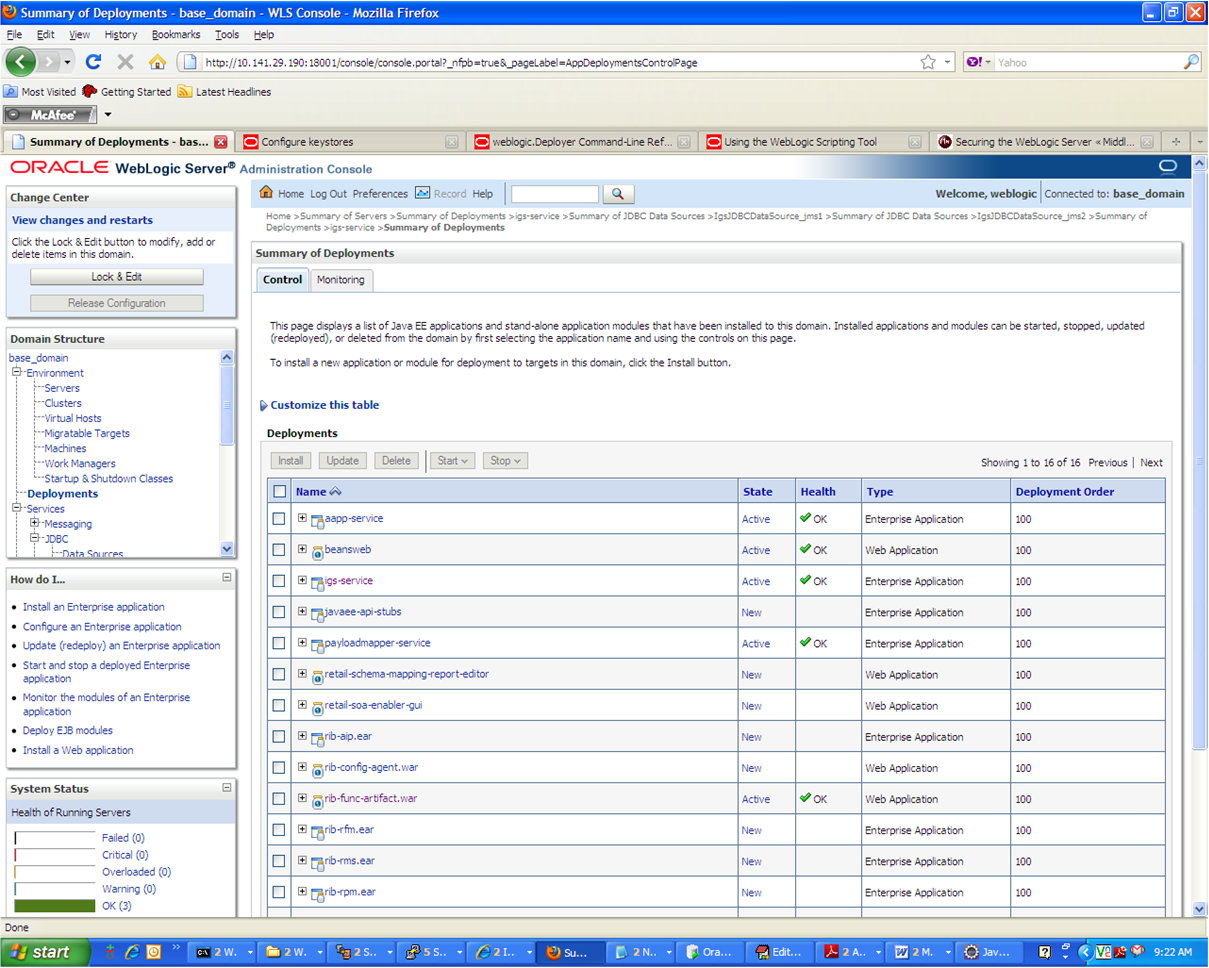Switch to the Monitoring tab
Screen dimensions: 1209x968
(340, 280)
